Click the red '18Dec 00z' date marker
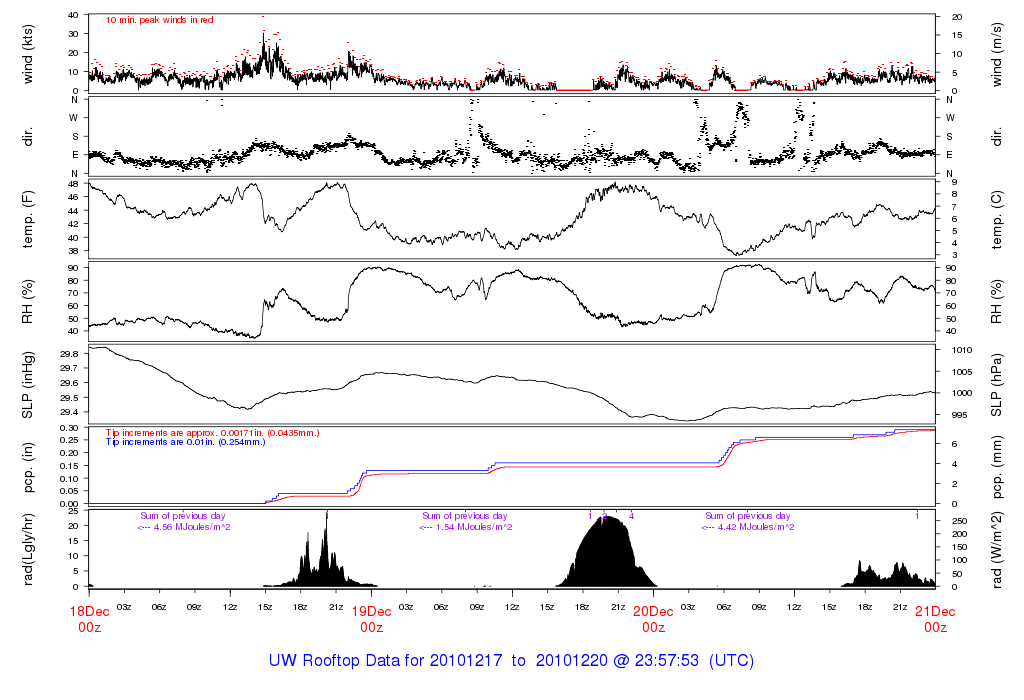Screen dimensions: 1024x700 coord(89,619)
